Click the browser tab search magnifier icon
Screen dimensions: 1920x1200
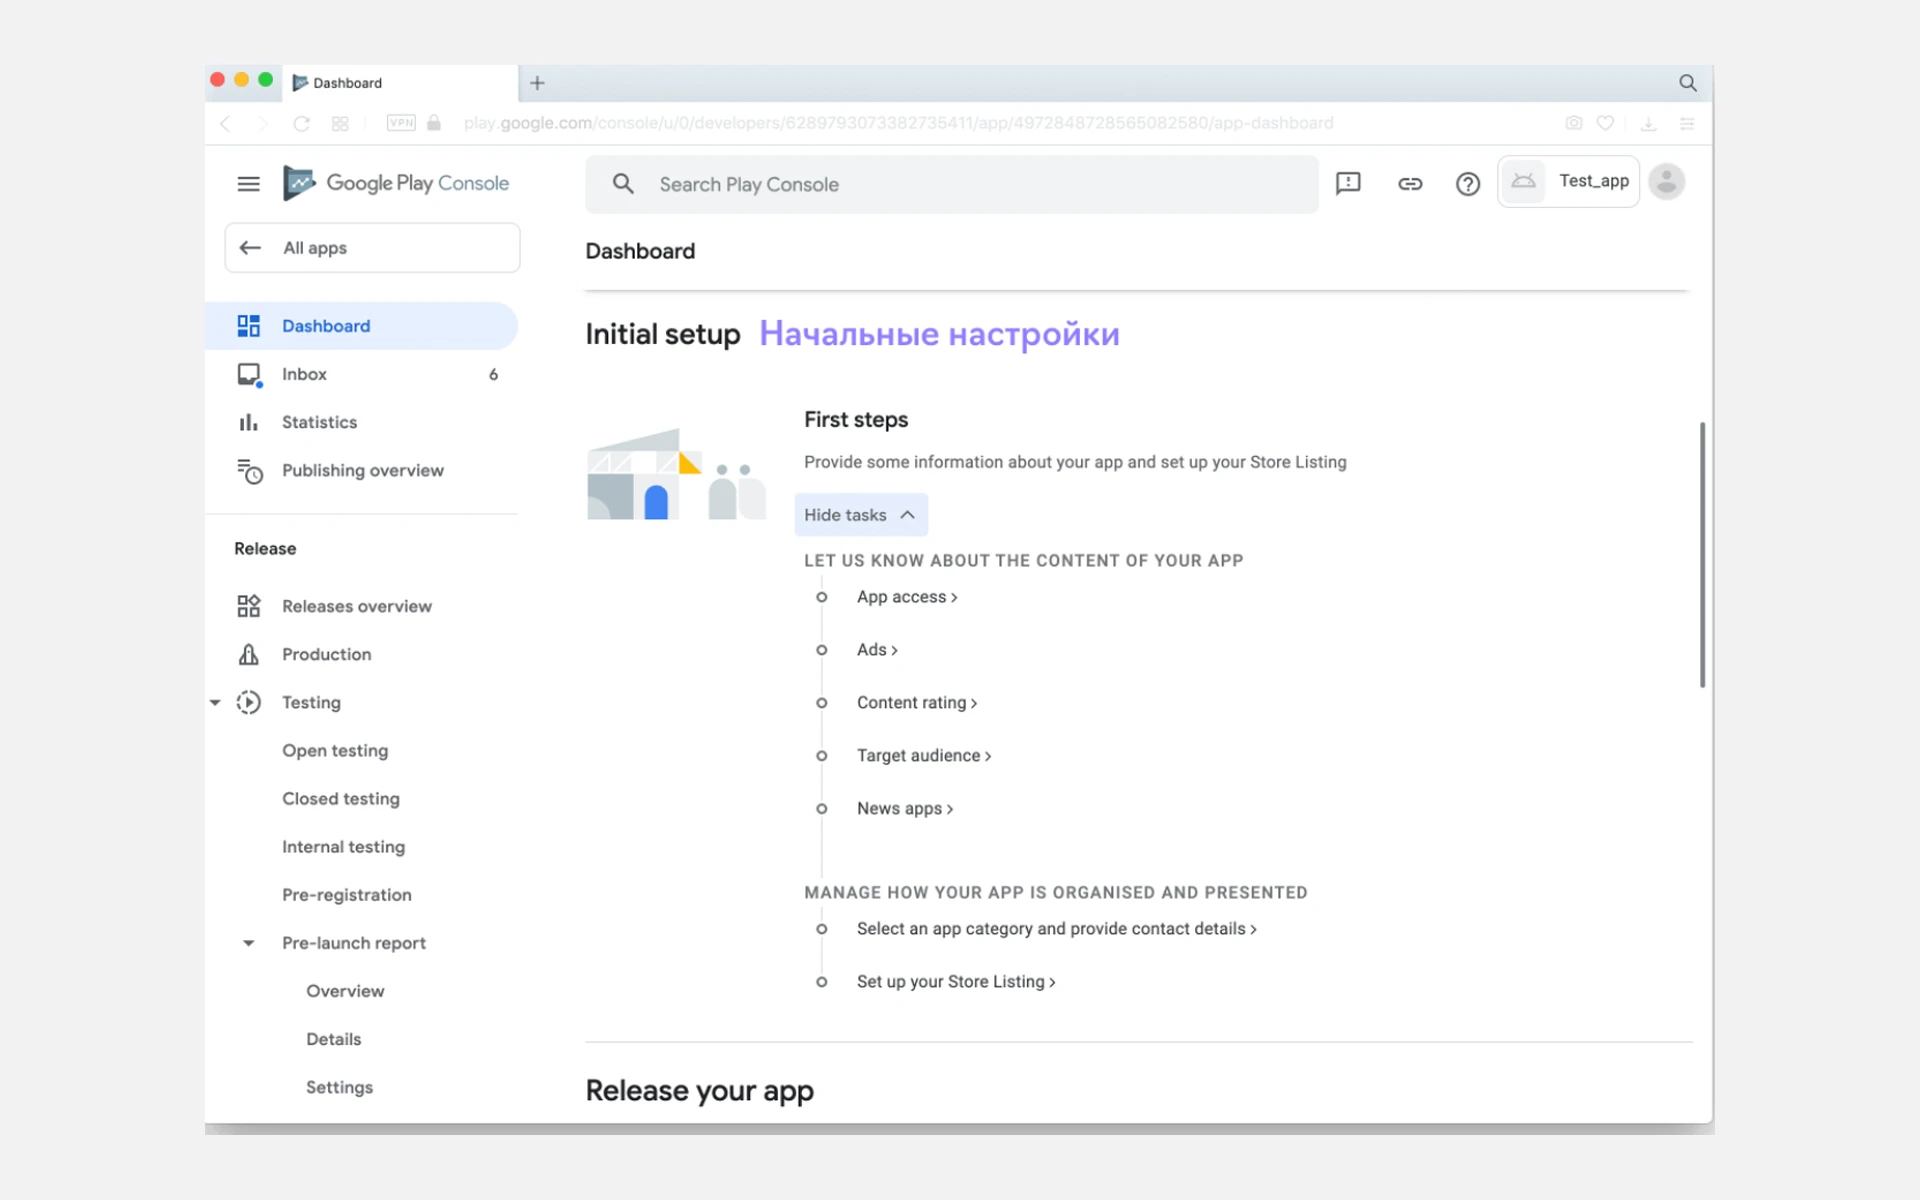[x=1687, y=83]
